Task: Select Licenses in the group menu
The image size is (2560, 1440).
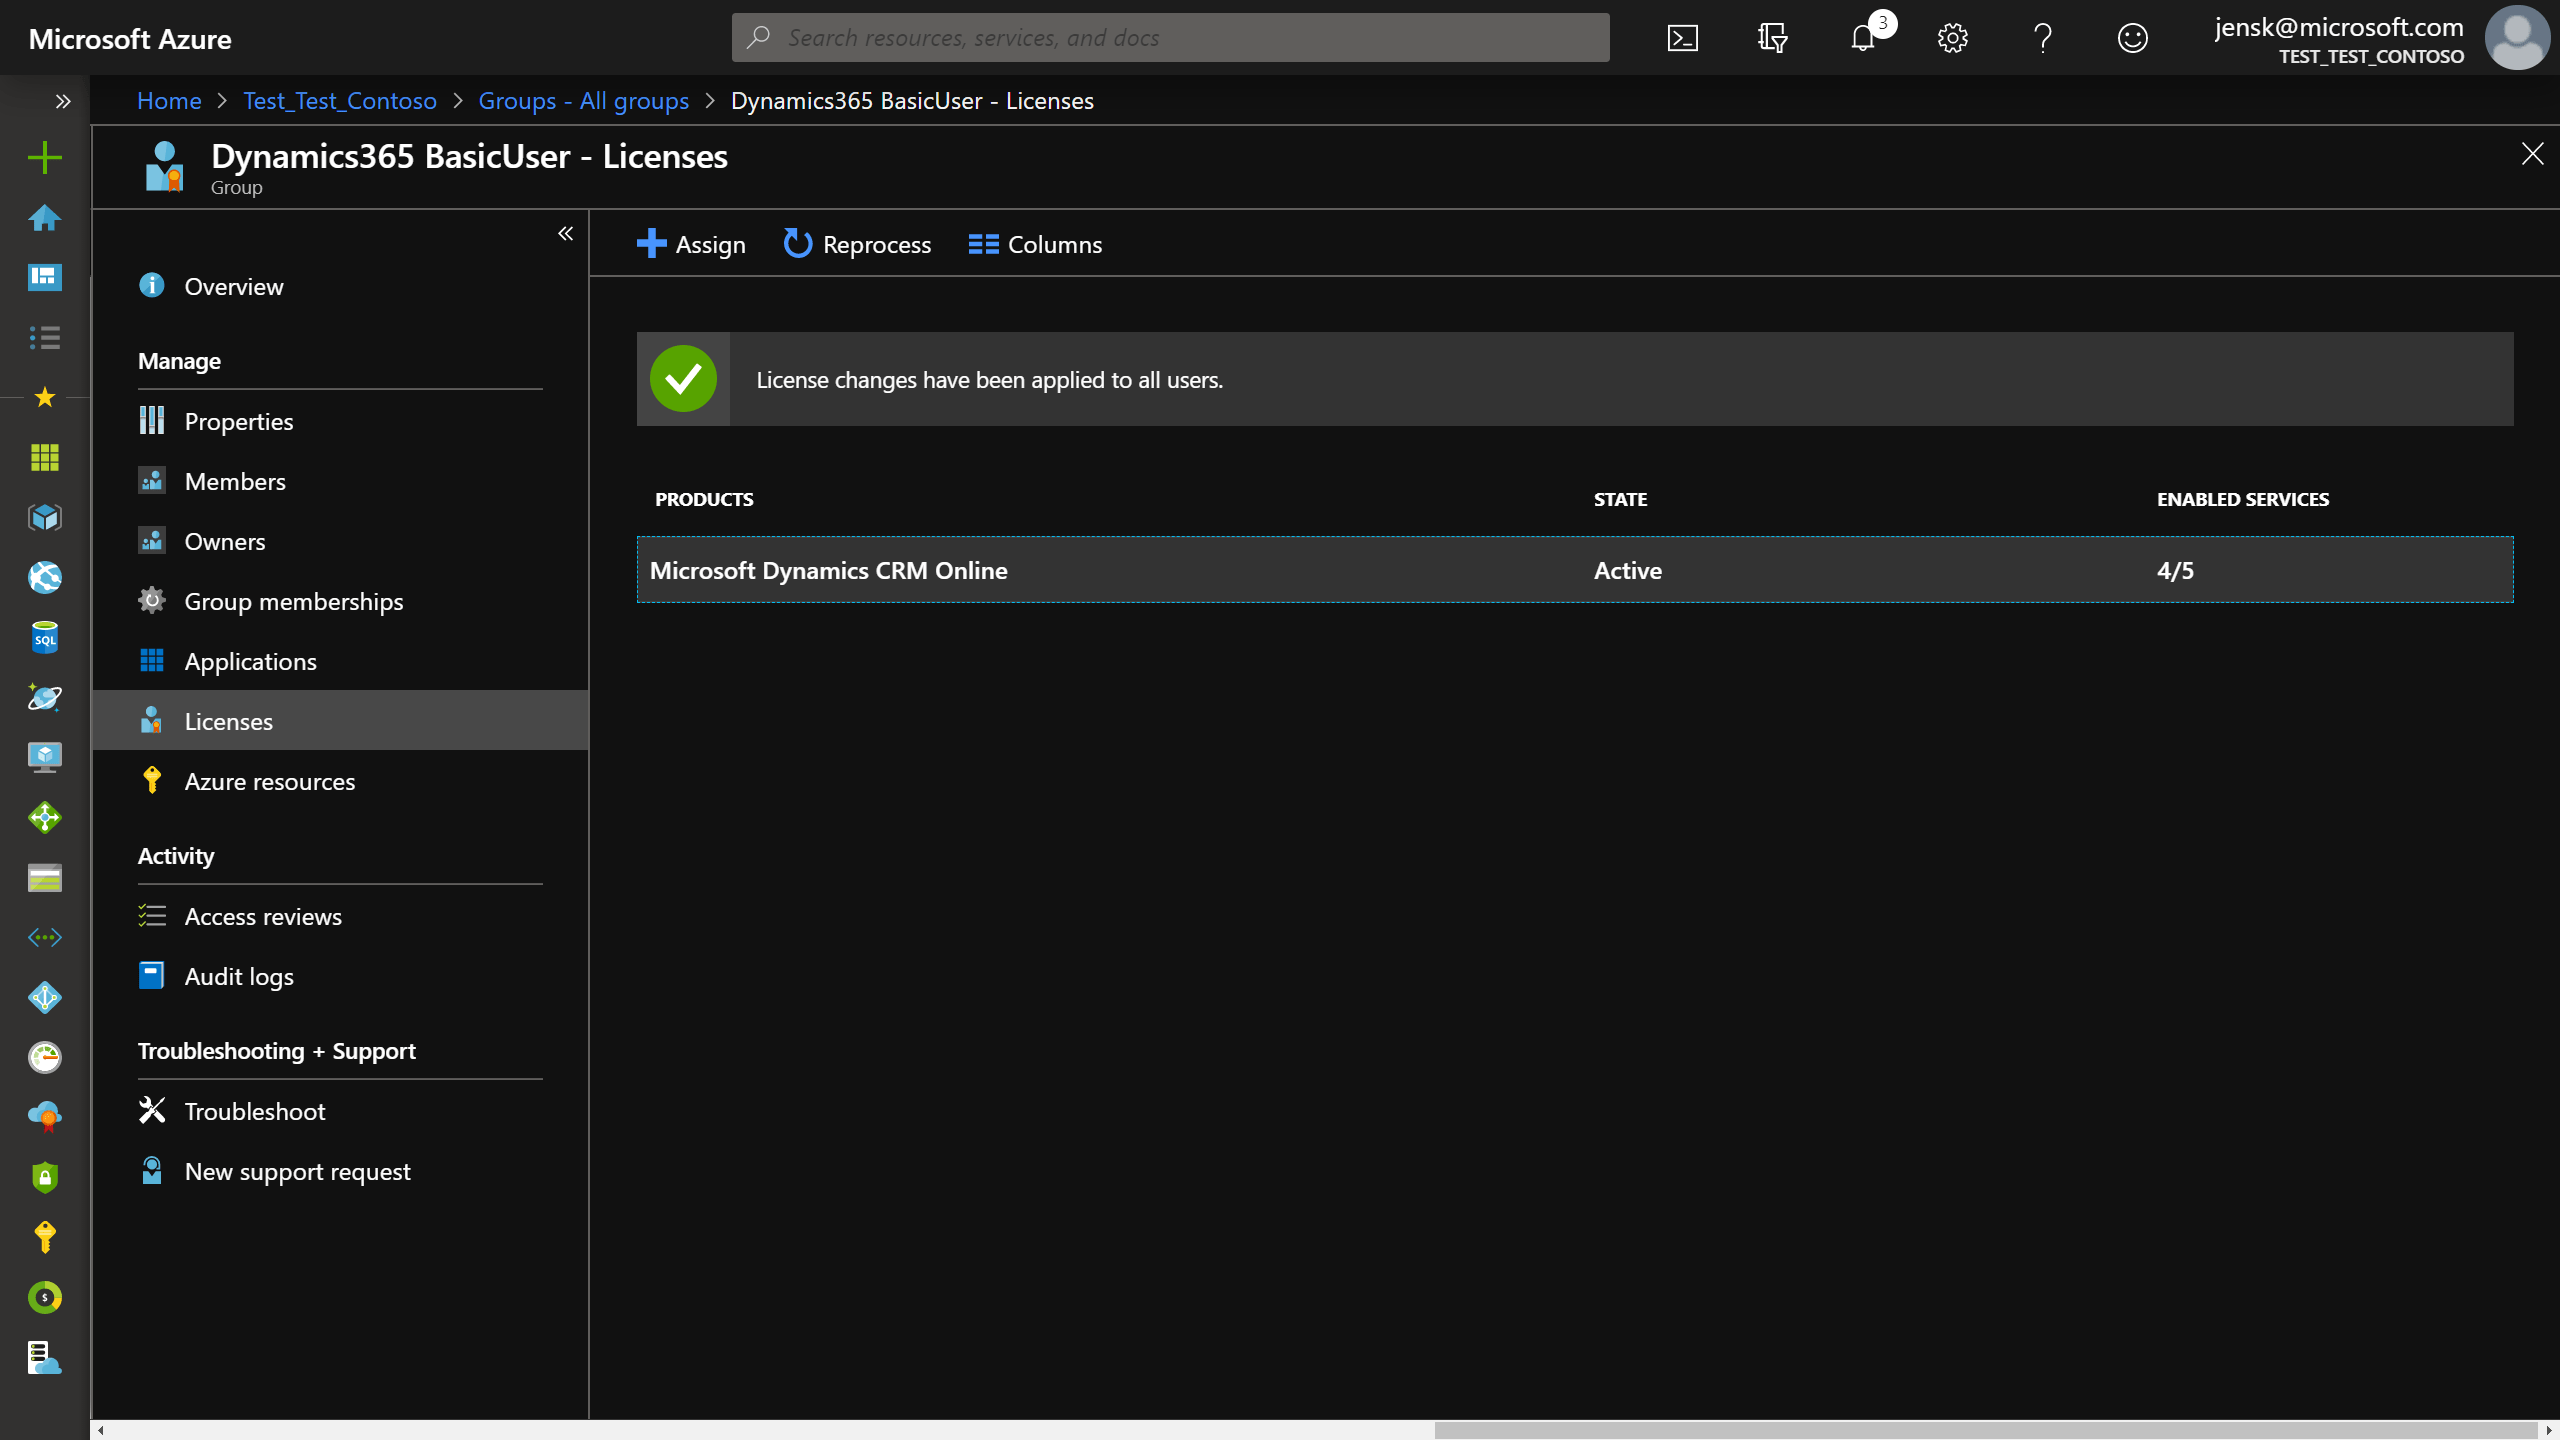Action: click(340, 720)
